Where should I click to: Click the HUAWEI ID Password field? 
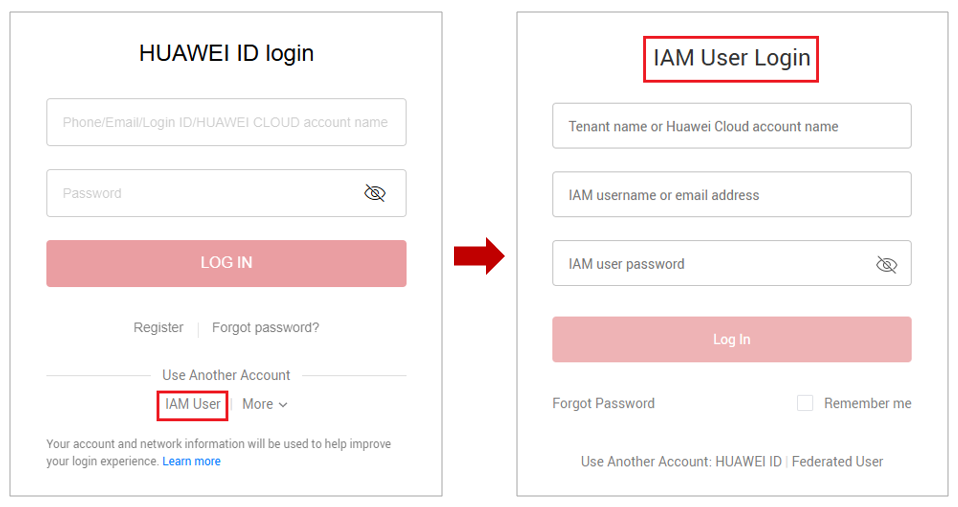click(x=200, y=193)
